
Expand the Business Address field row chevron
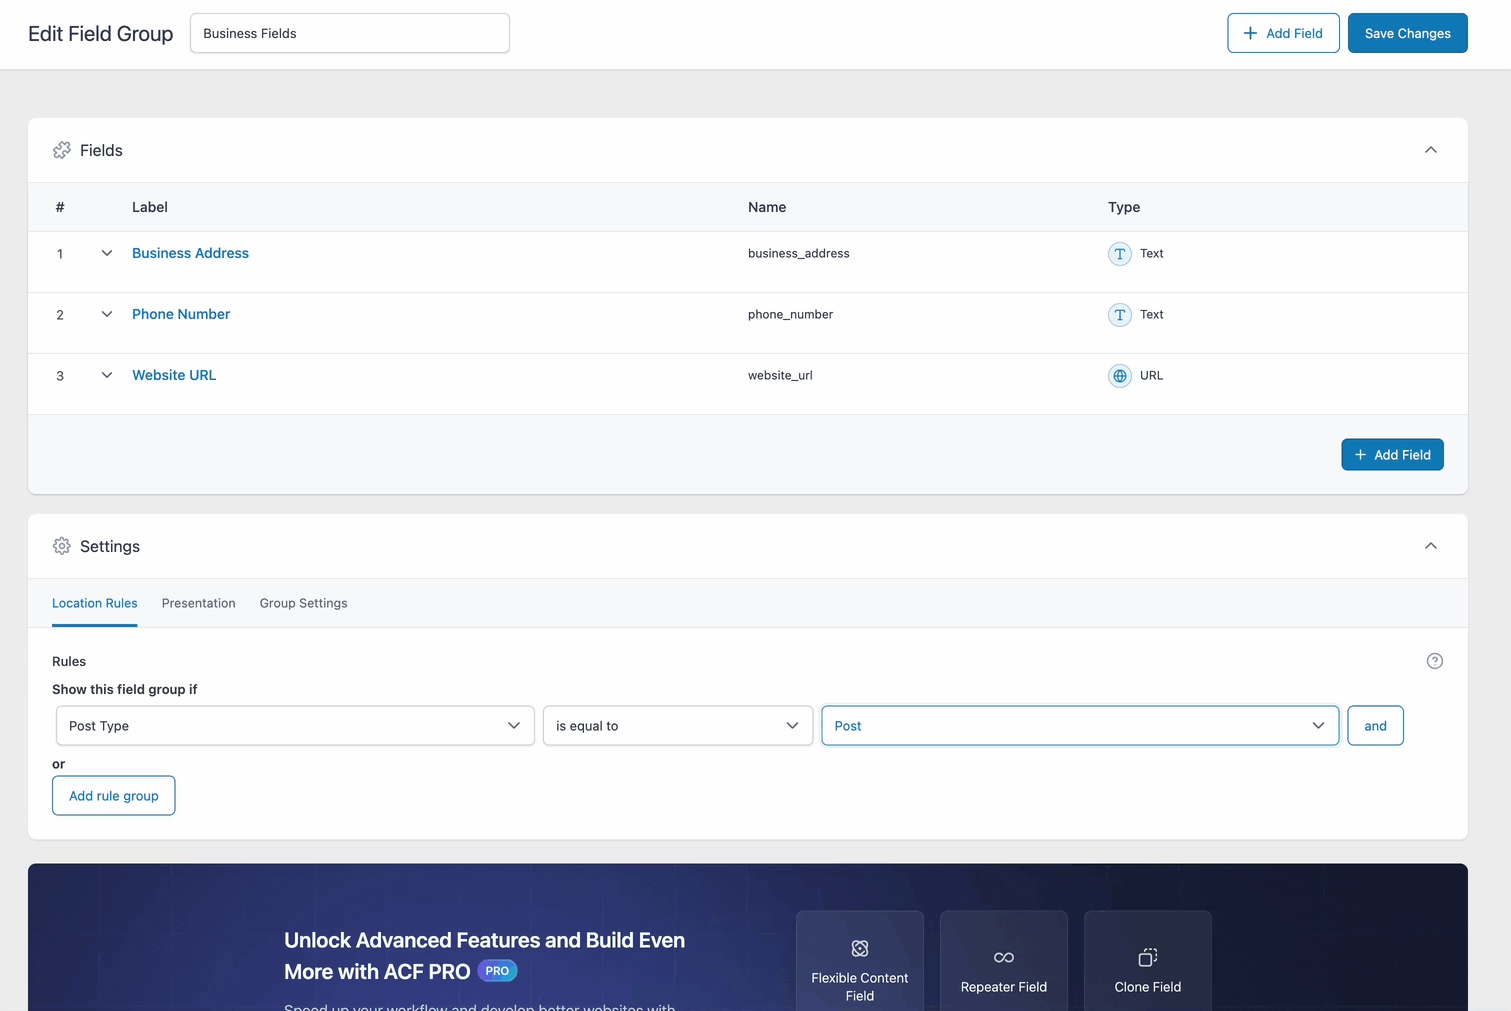107,254
